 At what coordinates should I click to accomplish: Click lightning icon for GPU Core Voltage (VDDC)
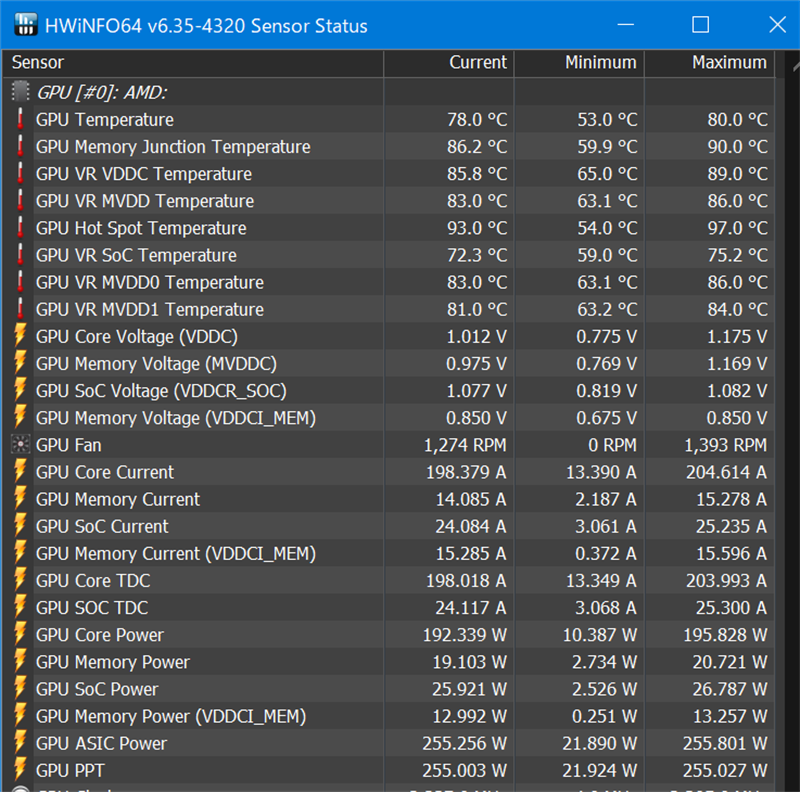pos(20,336)
